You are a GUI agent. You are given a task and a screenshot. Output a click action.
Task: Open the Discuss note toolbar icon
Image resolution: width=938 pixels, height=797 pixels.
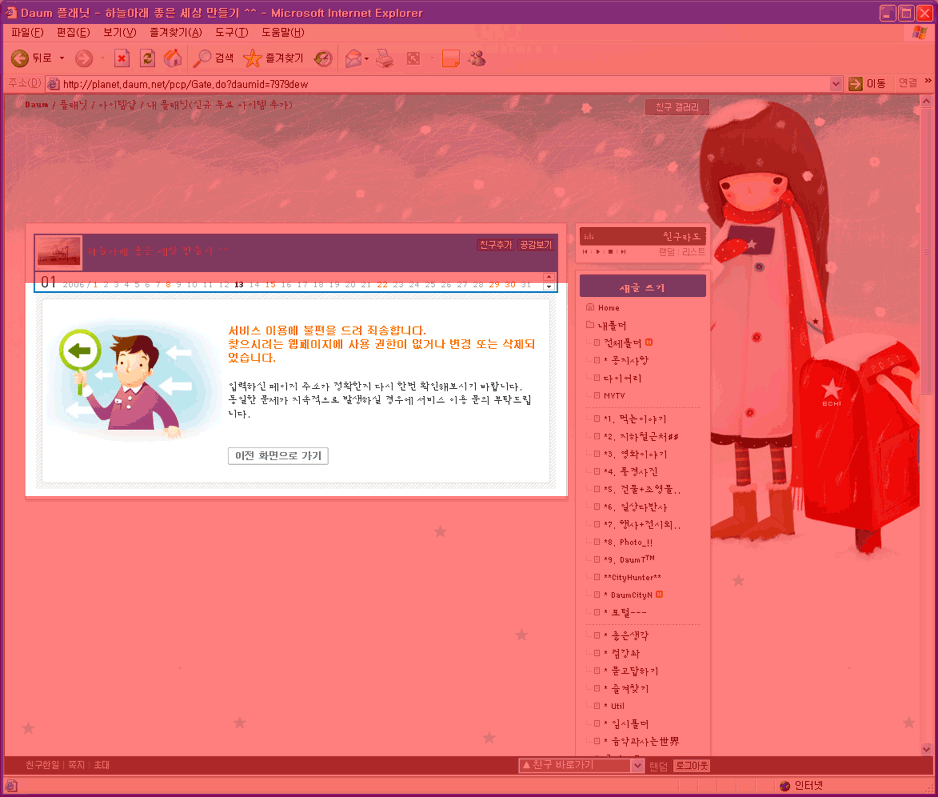pyautogui.click(x=450, y=58)
